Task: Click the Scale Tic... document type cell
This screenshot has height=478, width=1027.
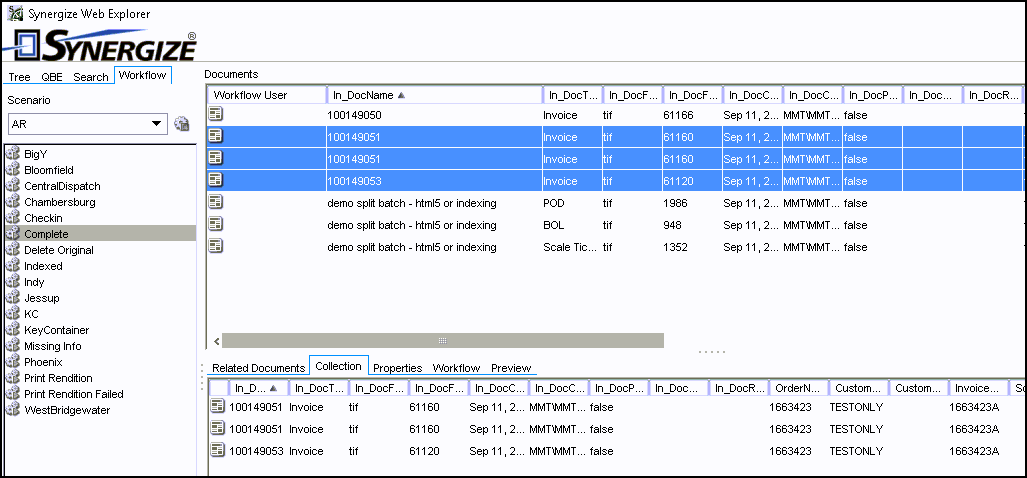Action: point(570,248)
